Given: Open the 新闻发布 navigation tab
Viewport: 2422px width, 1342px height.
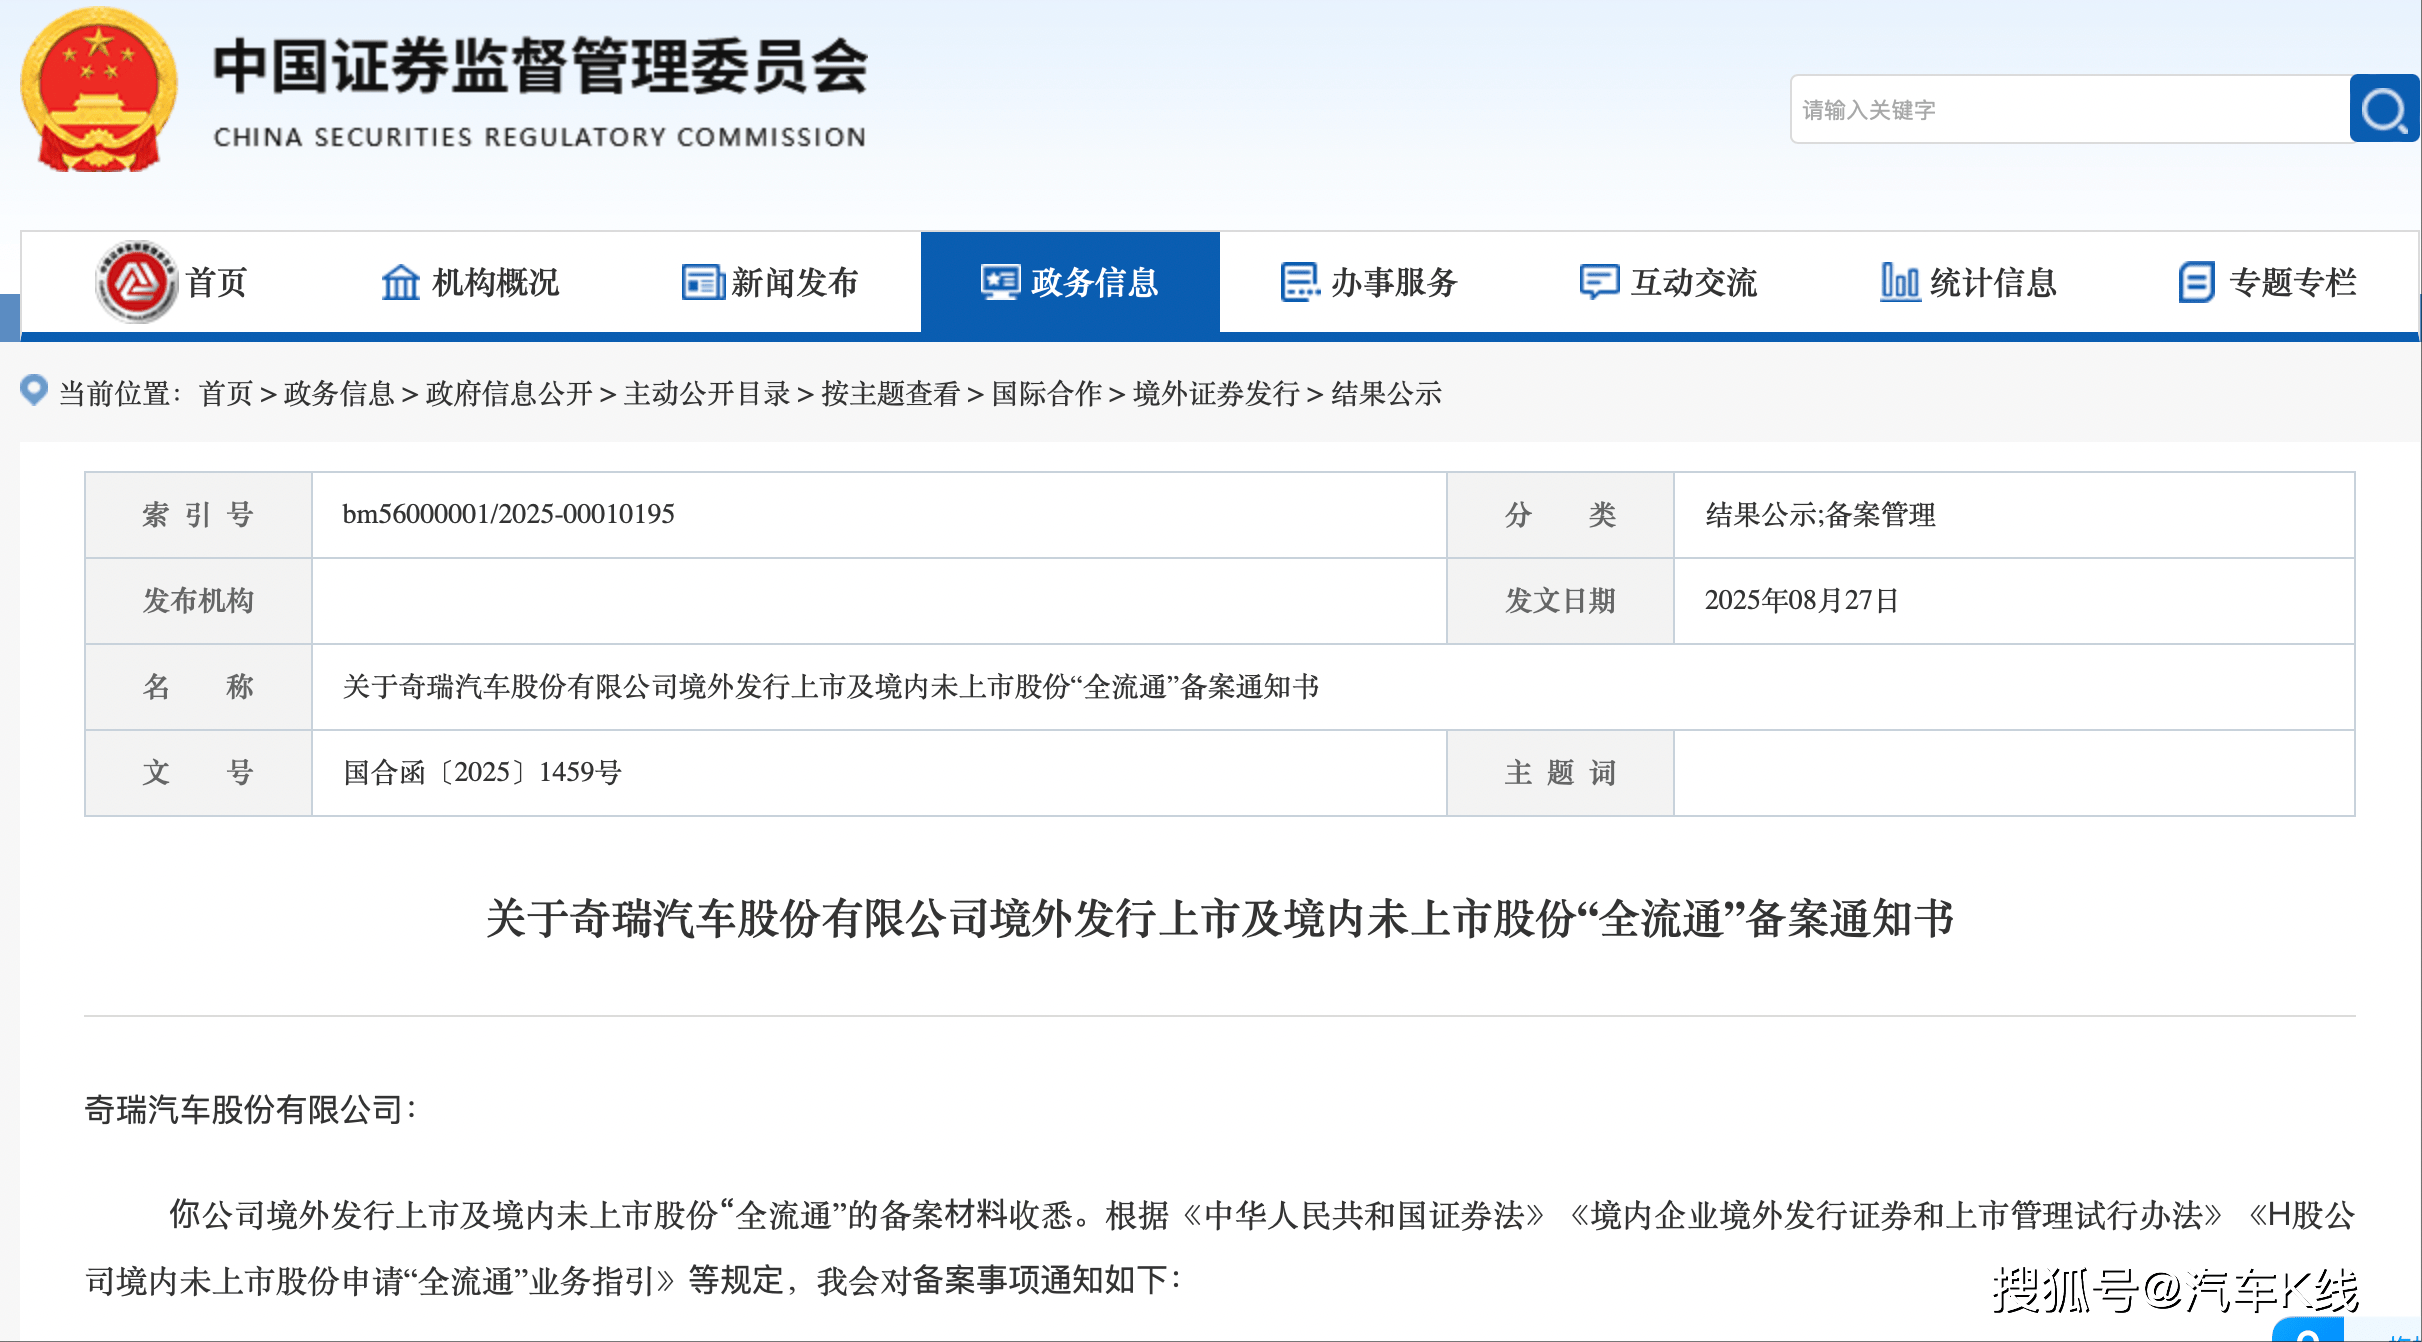Looking at the screenshot, I should pyautogui.click(x=770, y=283).
